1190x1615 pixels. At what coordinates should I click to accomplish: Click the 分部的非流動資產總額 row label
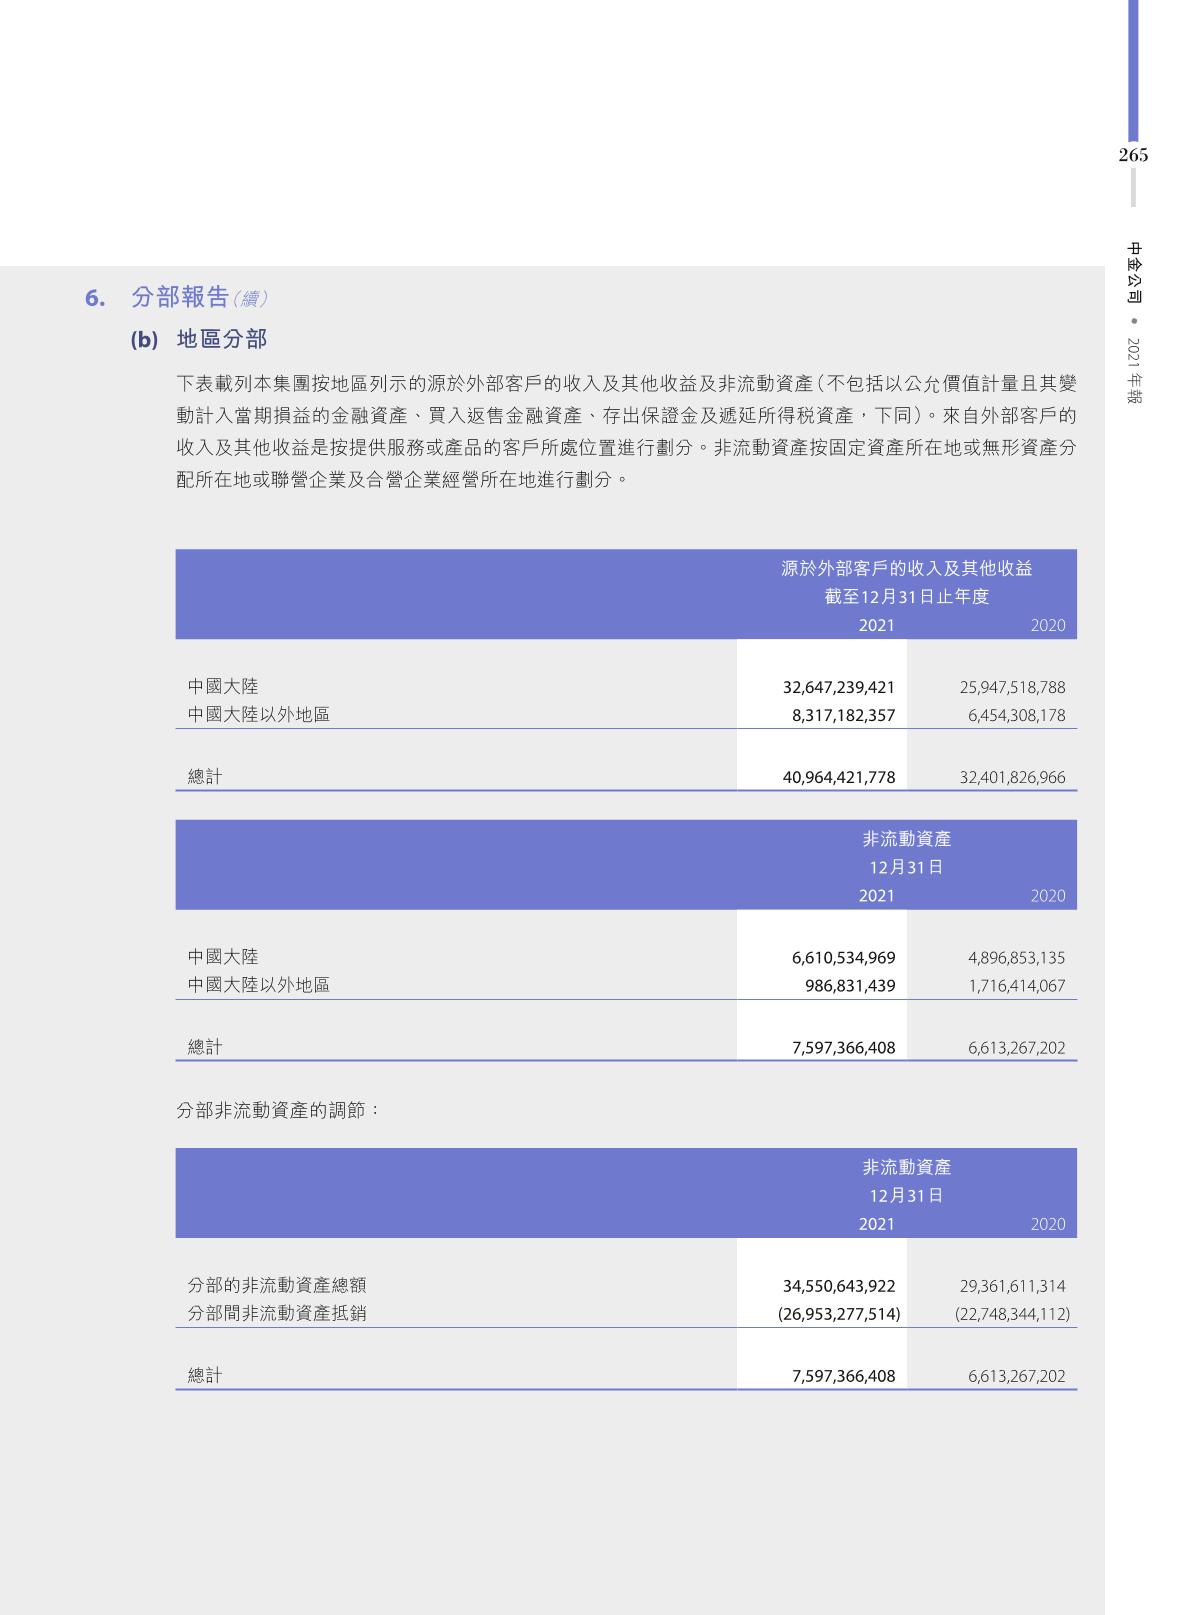click(277, 1286)
